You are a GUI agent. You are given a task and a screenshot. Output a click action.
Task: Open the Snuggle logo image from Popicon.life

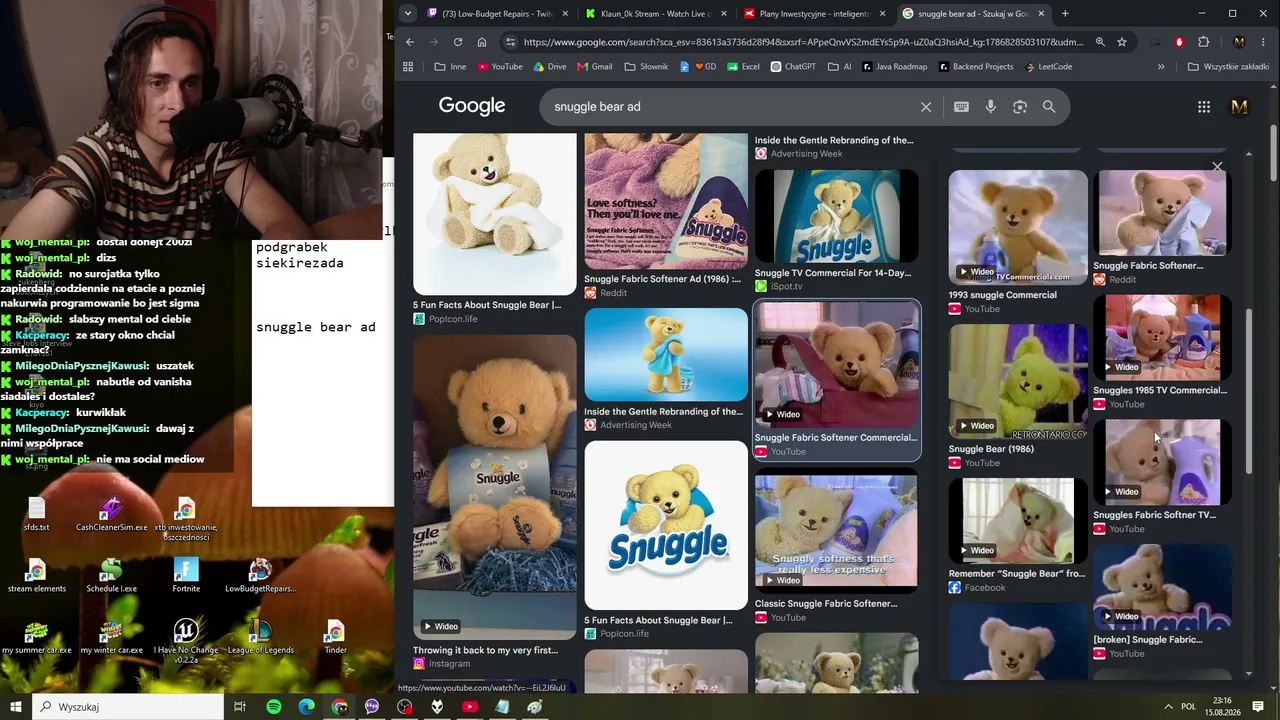666,525
